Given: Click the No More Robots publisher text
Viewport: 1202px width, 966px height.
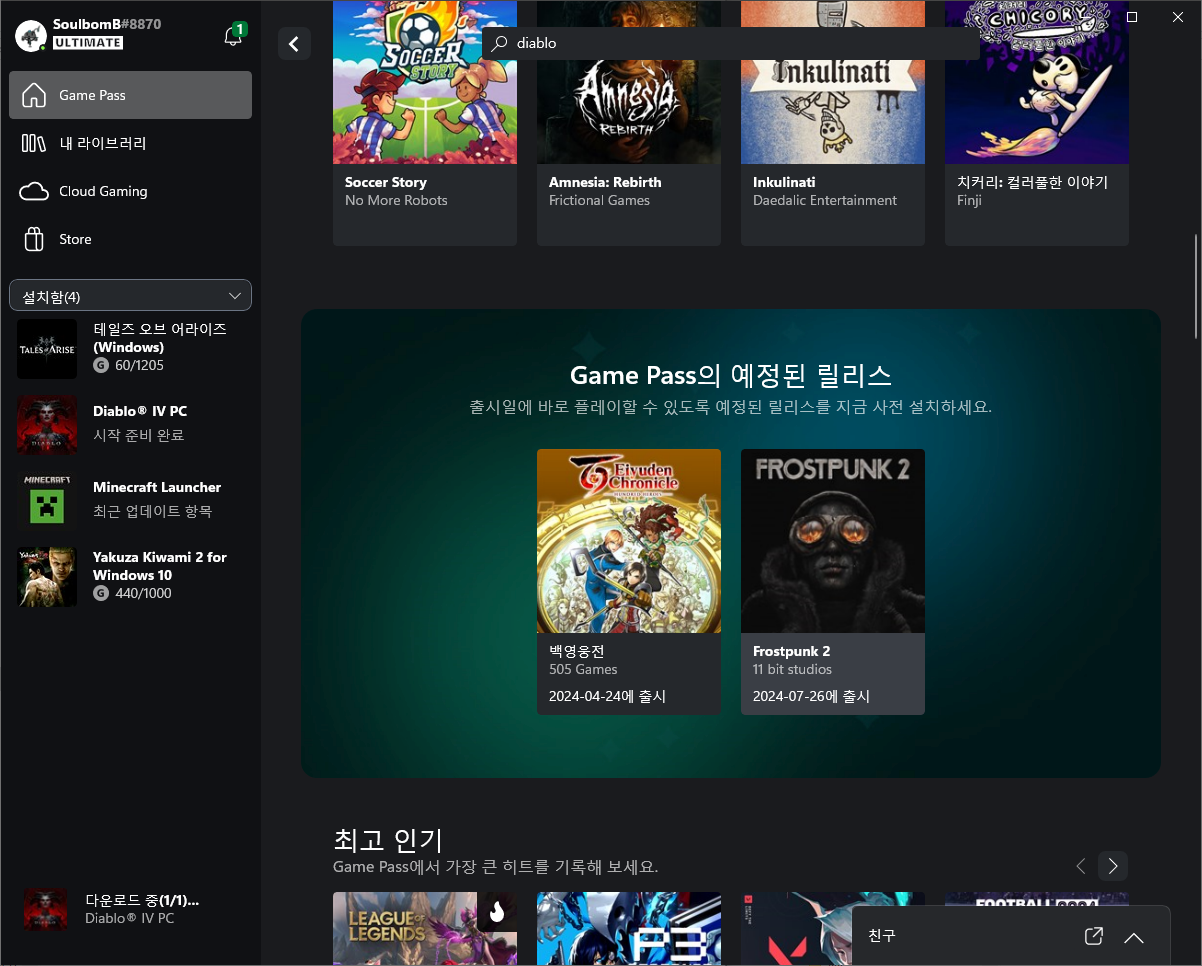Looking at the screenshot, I should tap(396, 200).
